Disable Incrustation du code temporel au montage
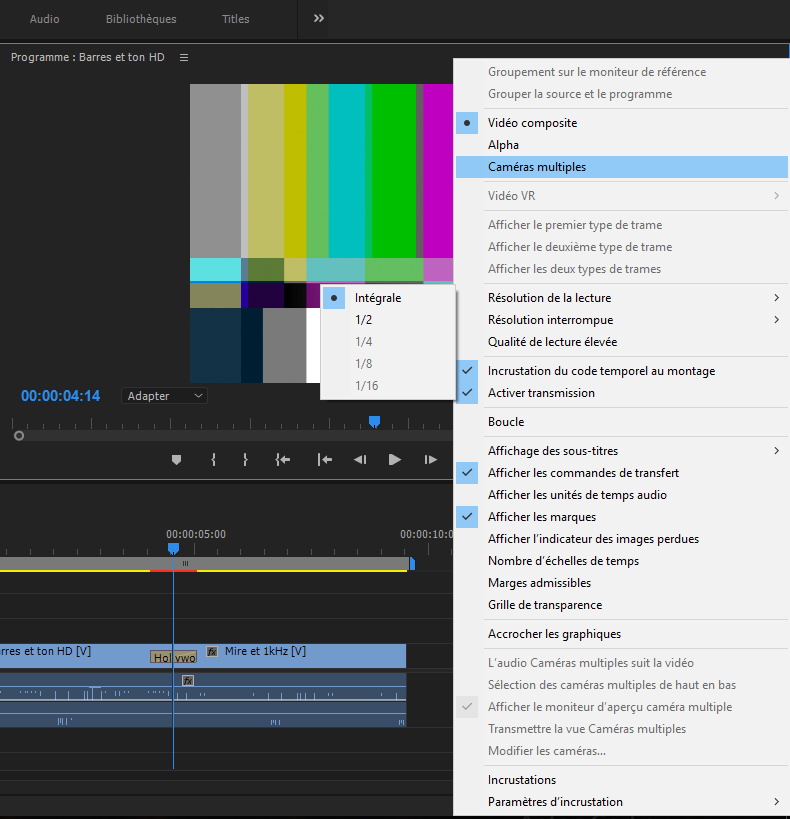 tap(601, 371)
